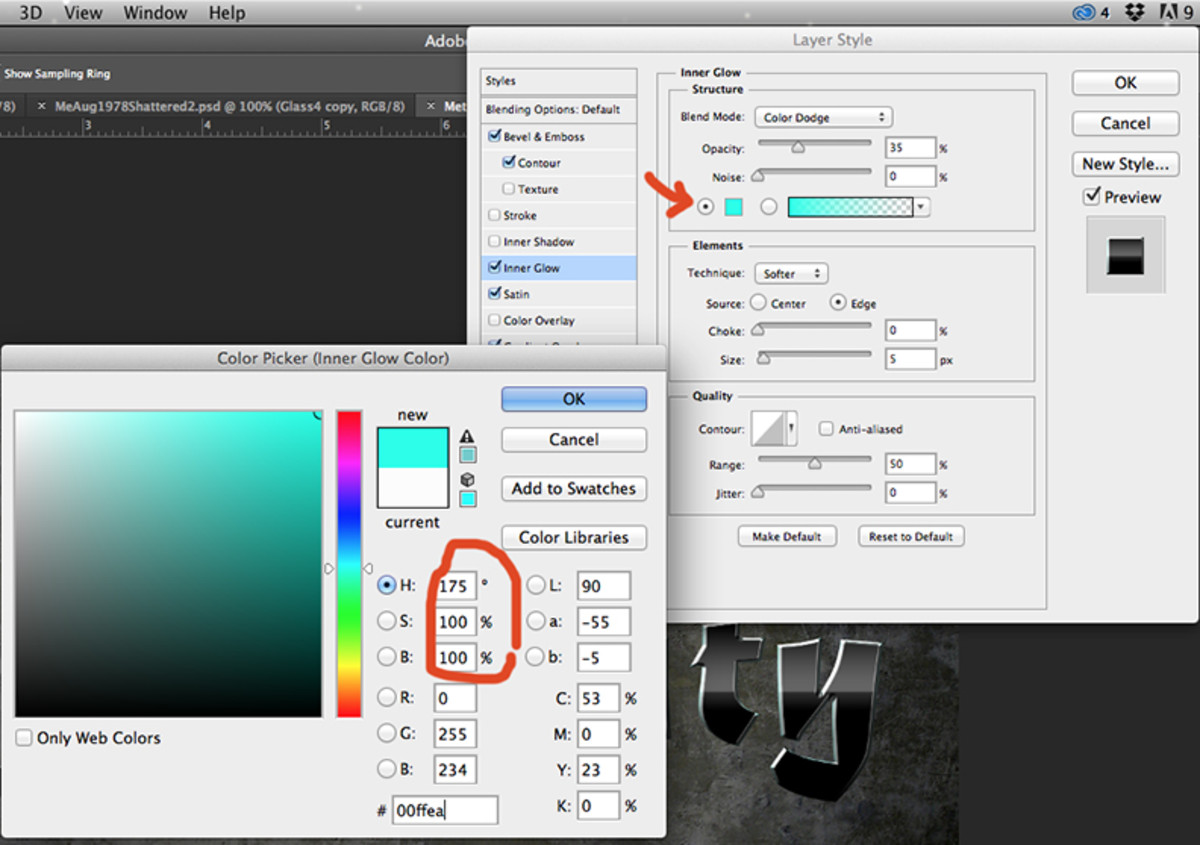Enable the Anti-aliased checkbox
This screenshot has height=845, width=1200.
(x=826, y=429)
